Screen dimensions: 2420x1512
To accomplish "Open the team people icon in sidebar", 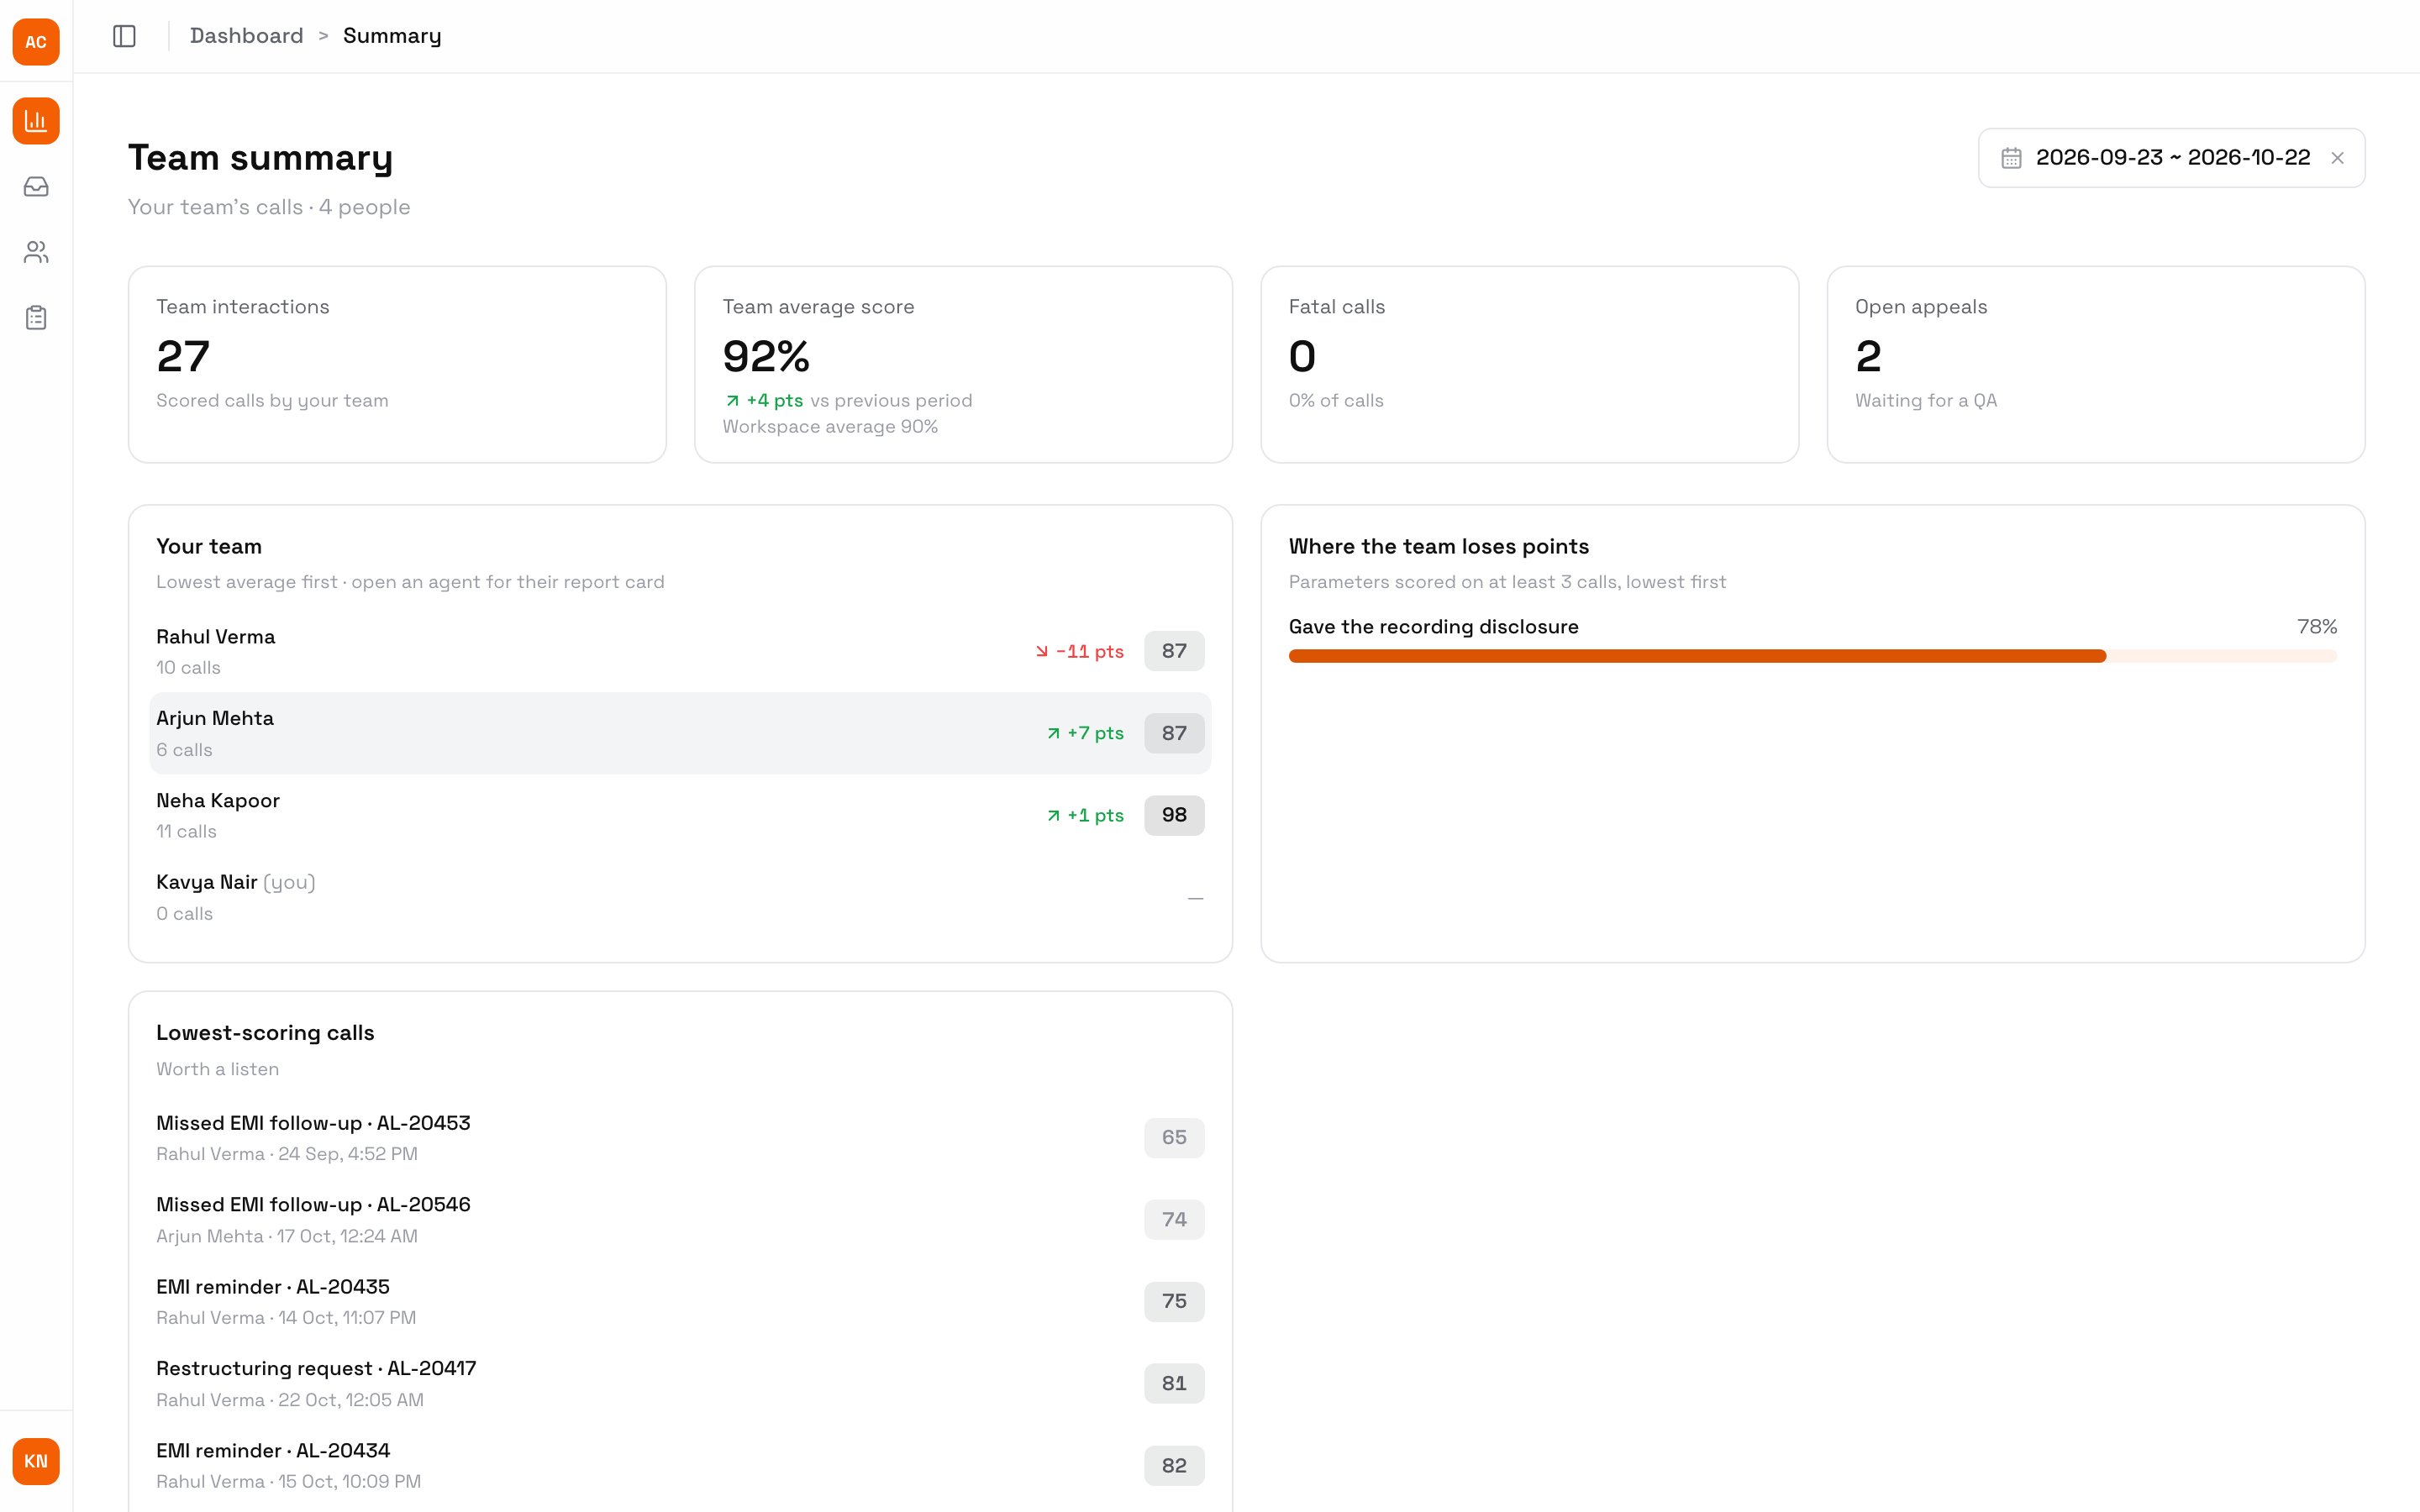I will tap(36, 252).
